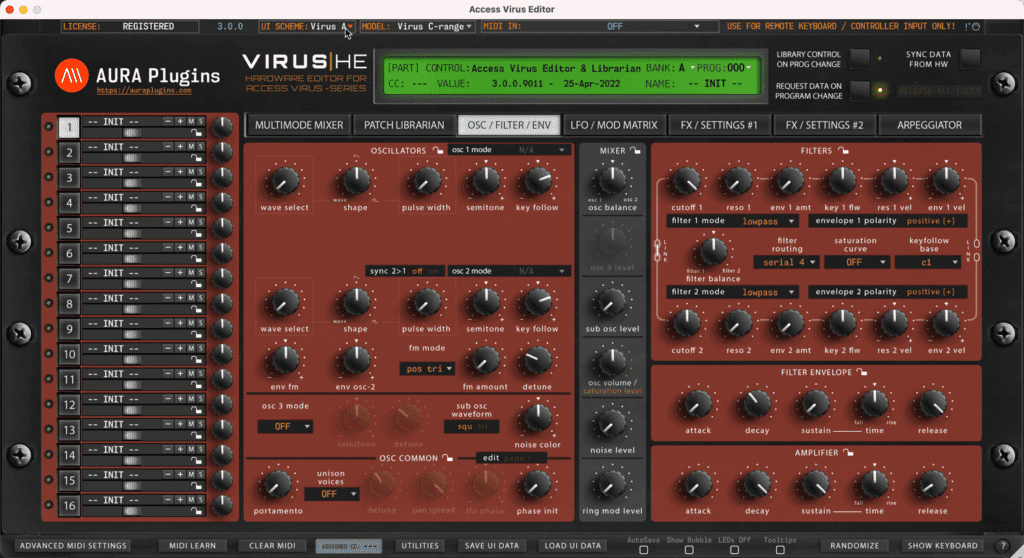Open the saturation curve OFF dropdown
The width and height of the screenshot is (1024, 558).
point(857,262)
